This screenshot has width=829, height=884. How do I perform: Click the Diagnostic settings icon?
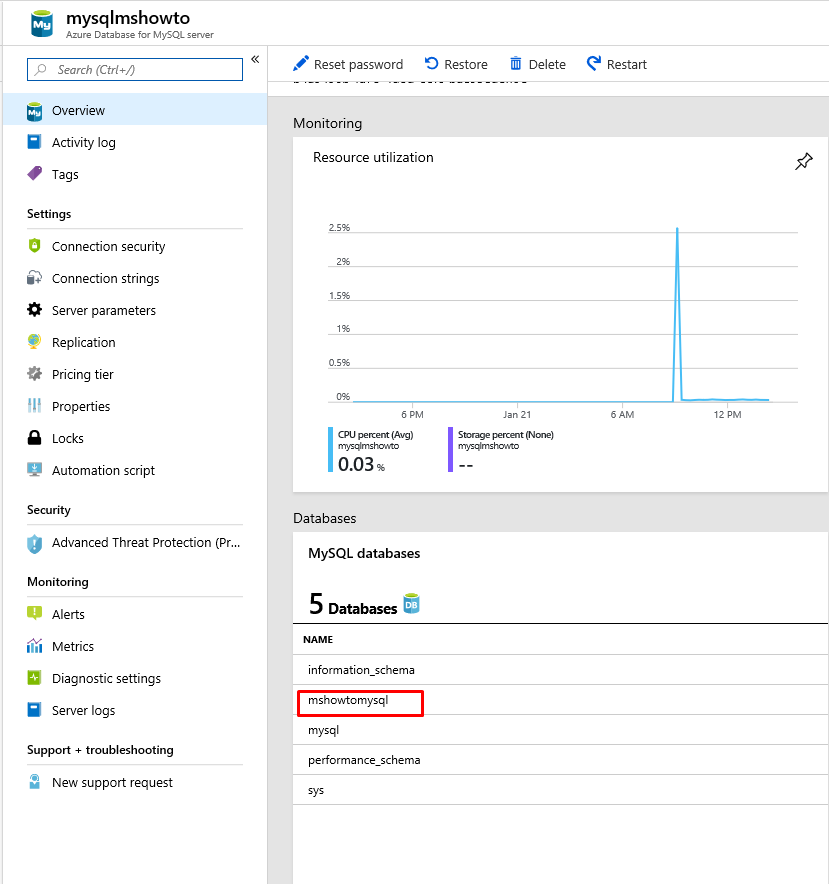point(34,677)
